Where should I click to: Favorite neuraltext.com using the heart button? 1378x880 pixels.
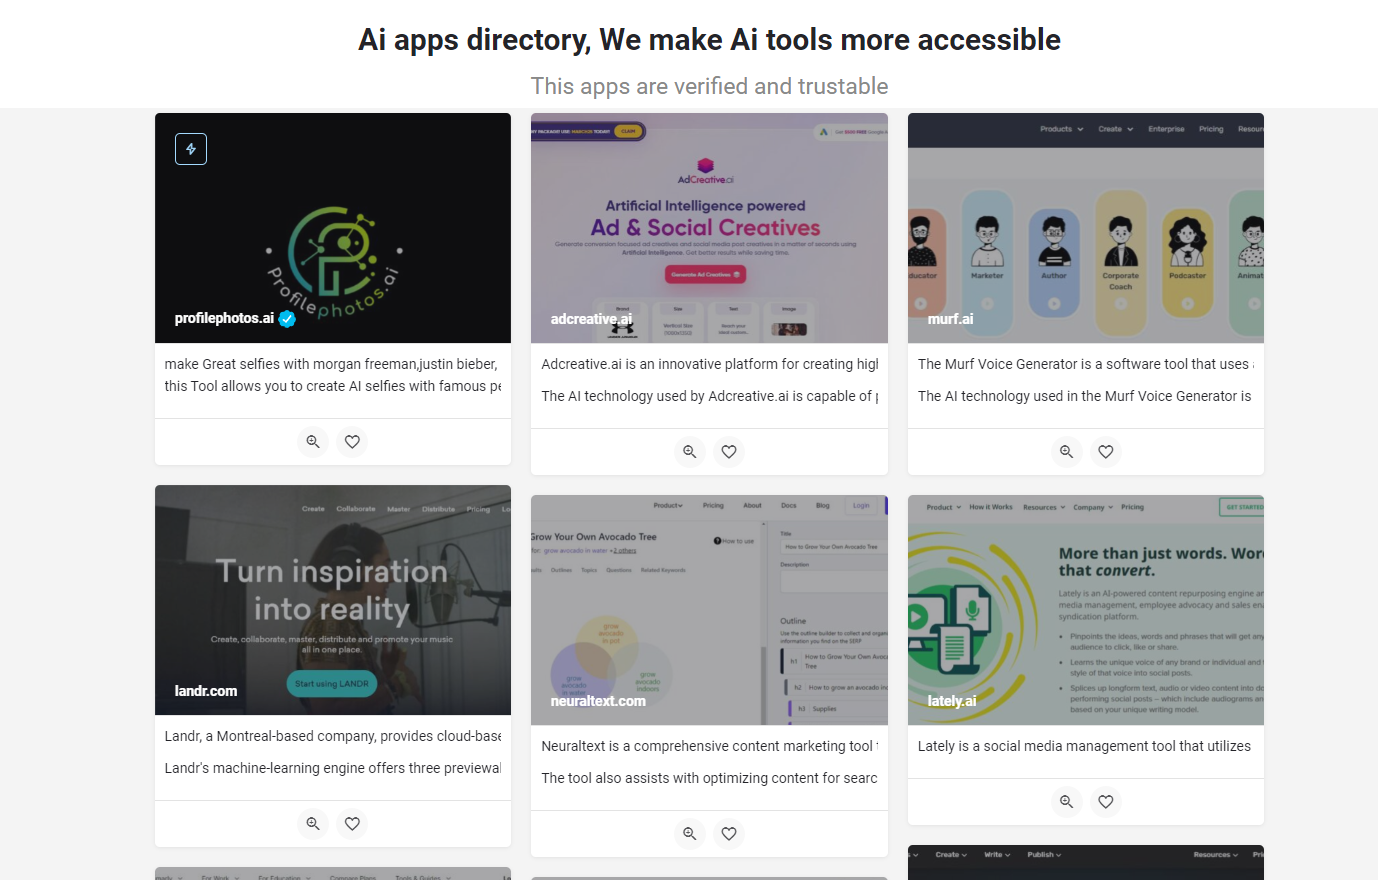729,834
